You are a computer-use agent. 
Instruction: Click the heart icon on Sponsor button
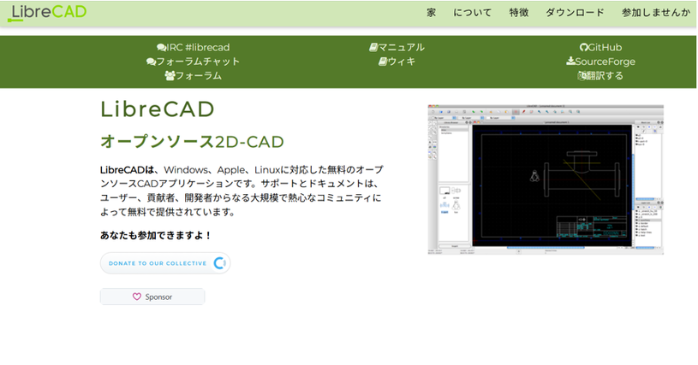coord(137,296)
